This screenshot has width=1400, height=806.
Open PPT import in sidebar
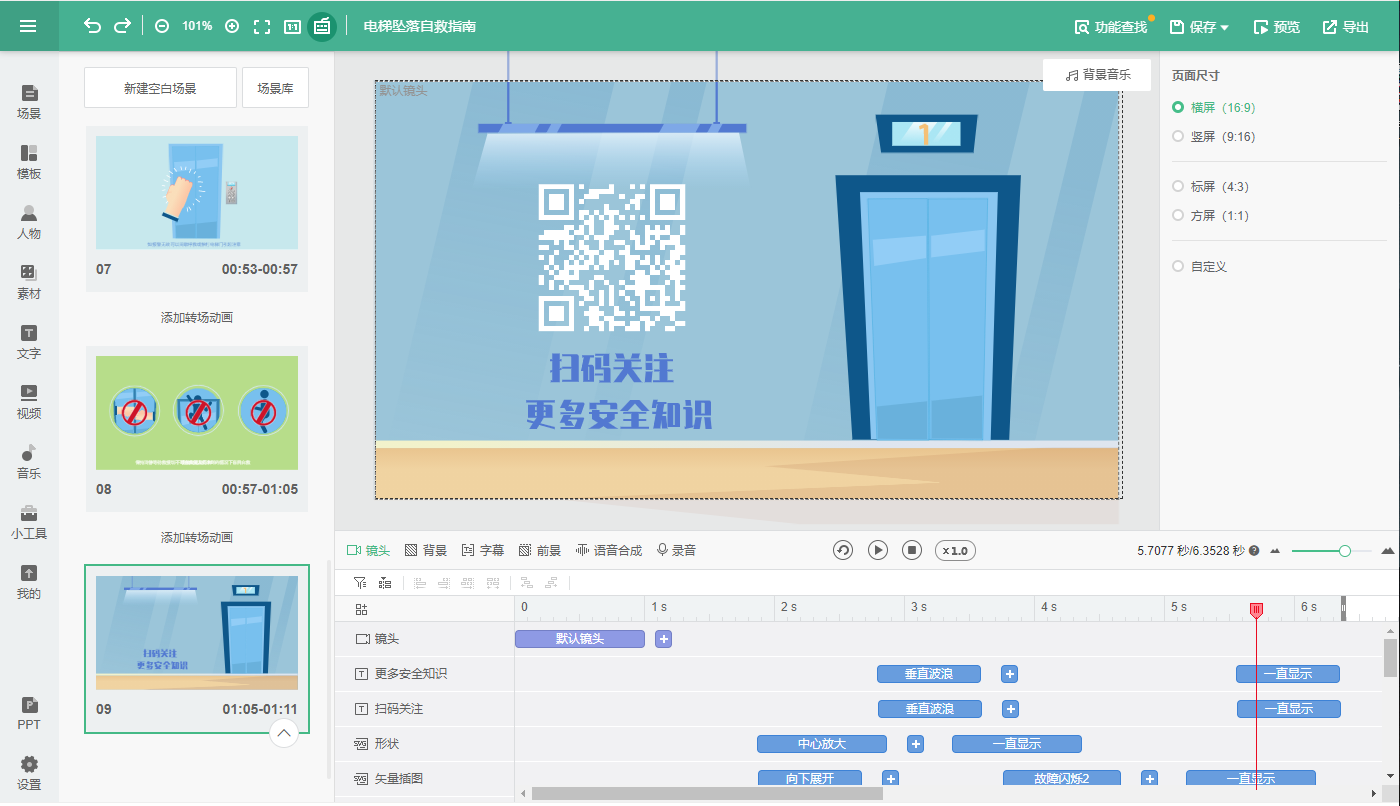29,713
